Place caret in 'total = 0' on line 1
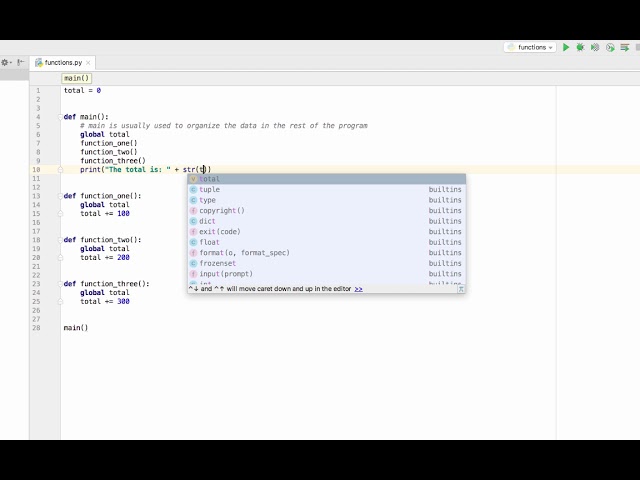Image resolution: width=640 pixels, height=480 pixels. click(82, 91)
